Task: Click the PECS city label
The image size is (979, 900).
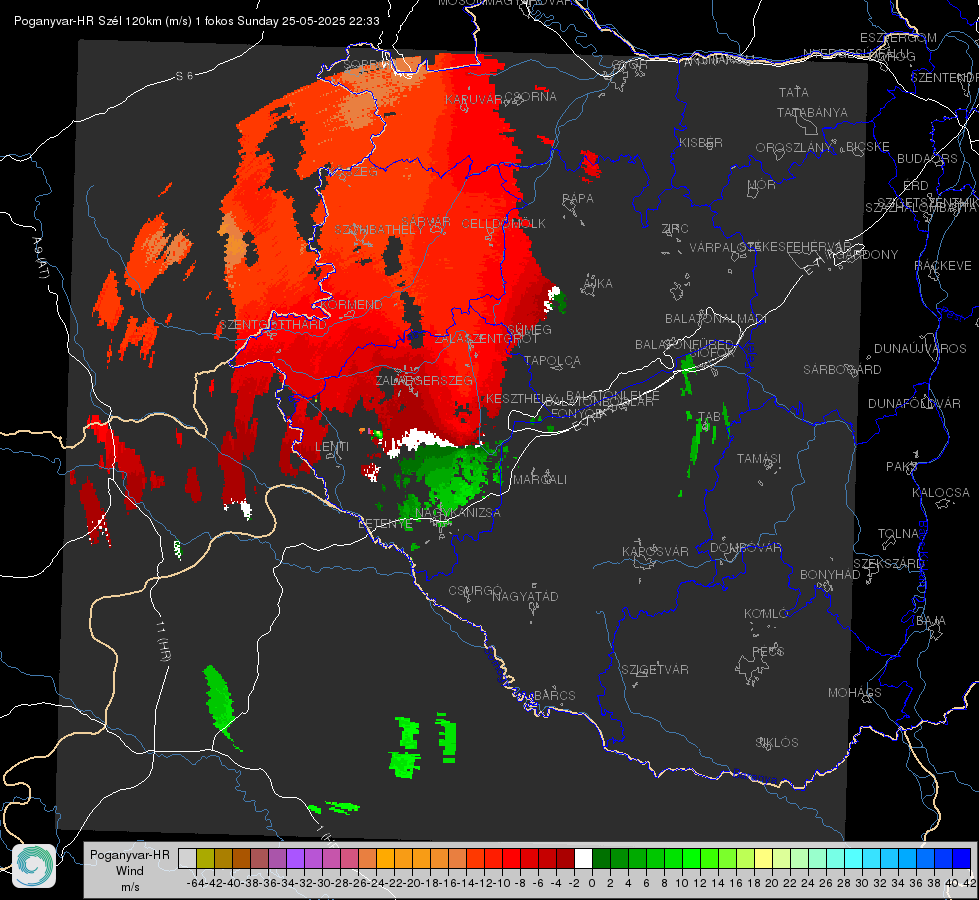Action: coord(768,651)
